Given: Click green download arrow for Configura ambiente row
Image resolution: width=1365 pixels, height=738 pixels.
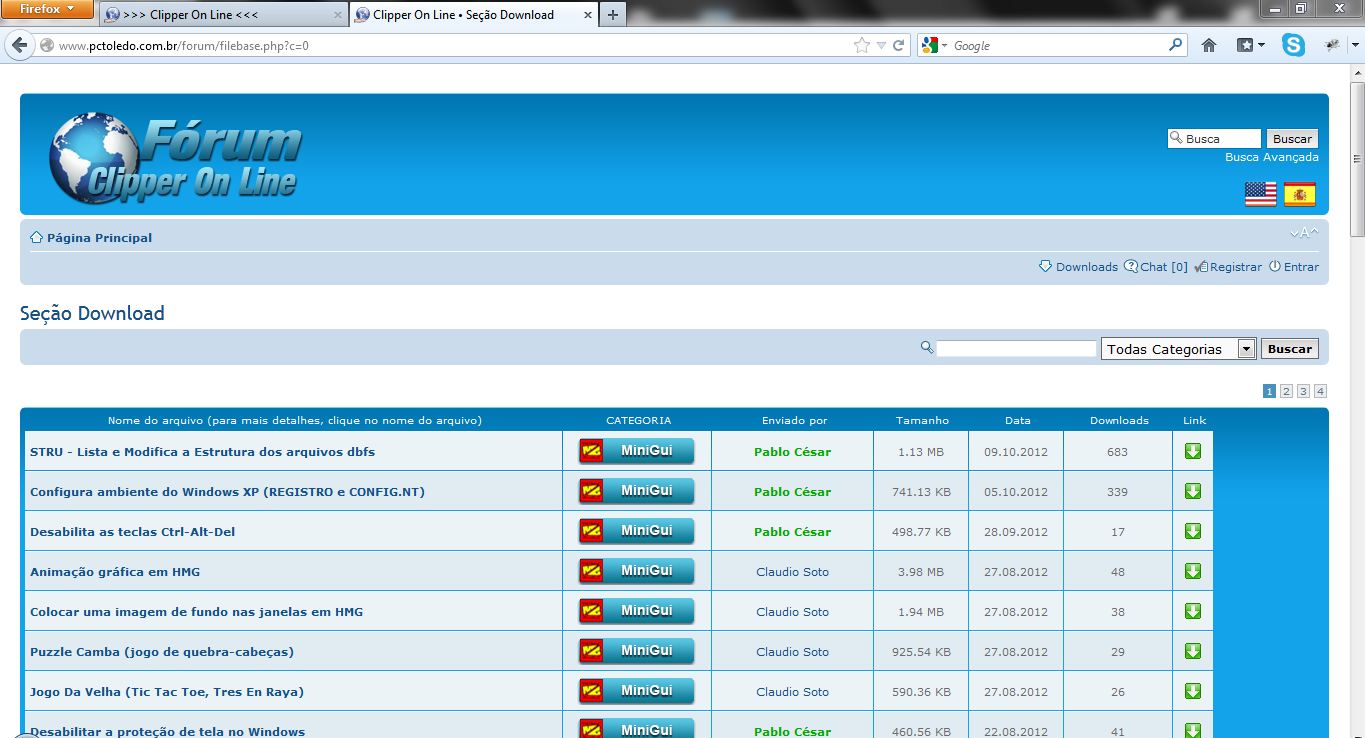Looking at the screenshot, I should [x=1192, y=491].
